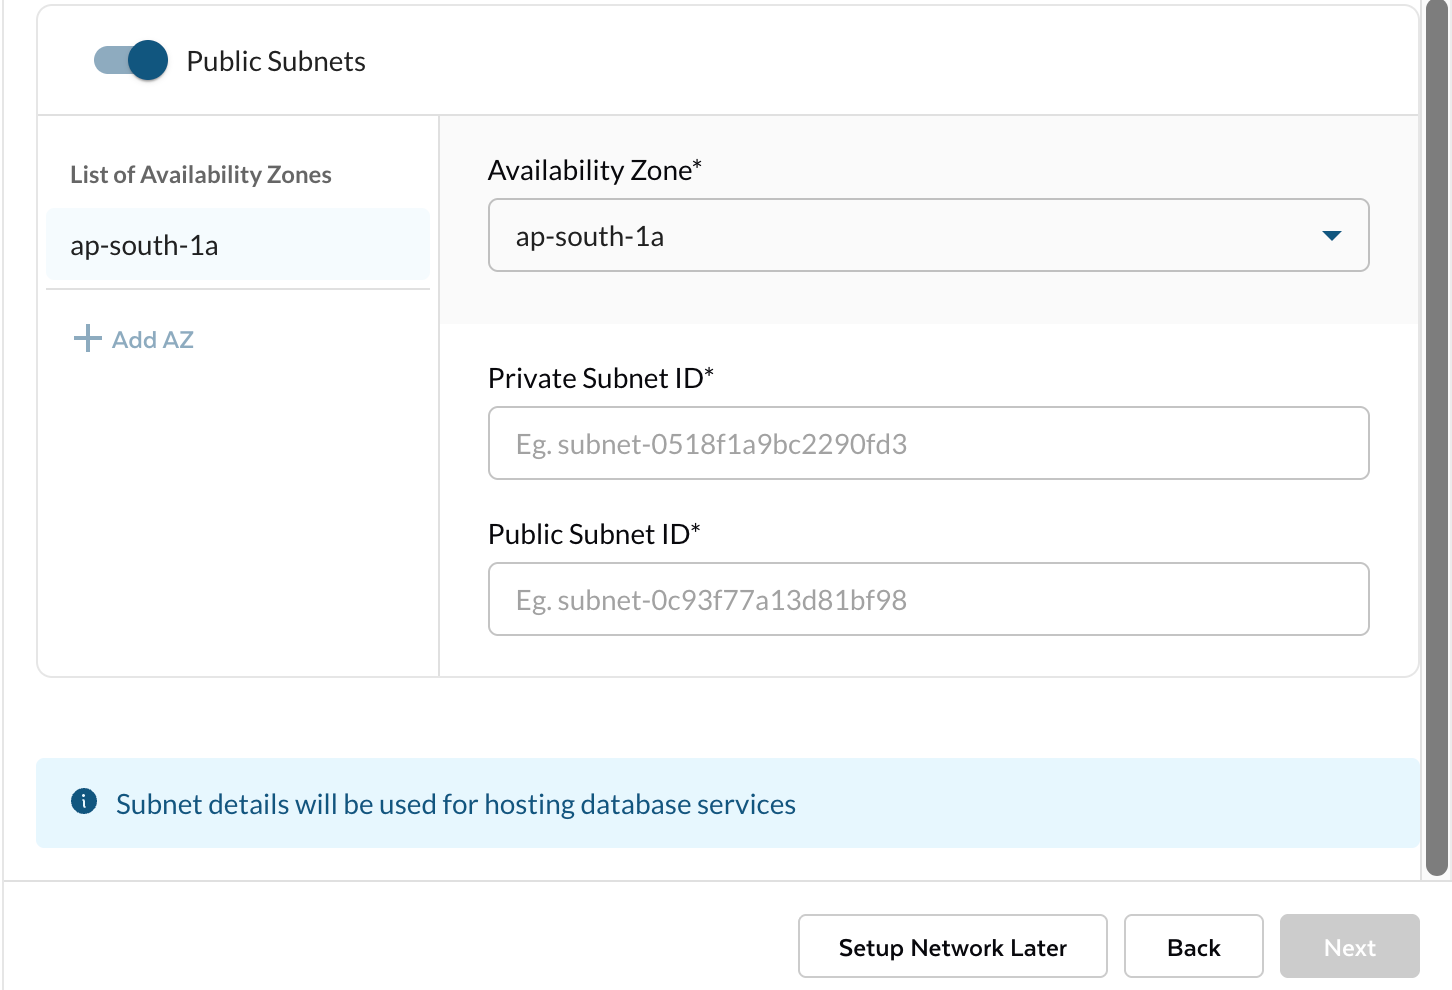The height and width of the screenshot is (990, 1452).
Task: Click the info icon in the blue banner
Action: tap(84, 801)
